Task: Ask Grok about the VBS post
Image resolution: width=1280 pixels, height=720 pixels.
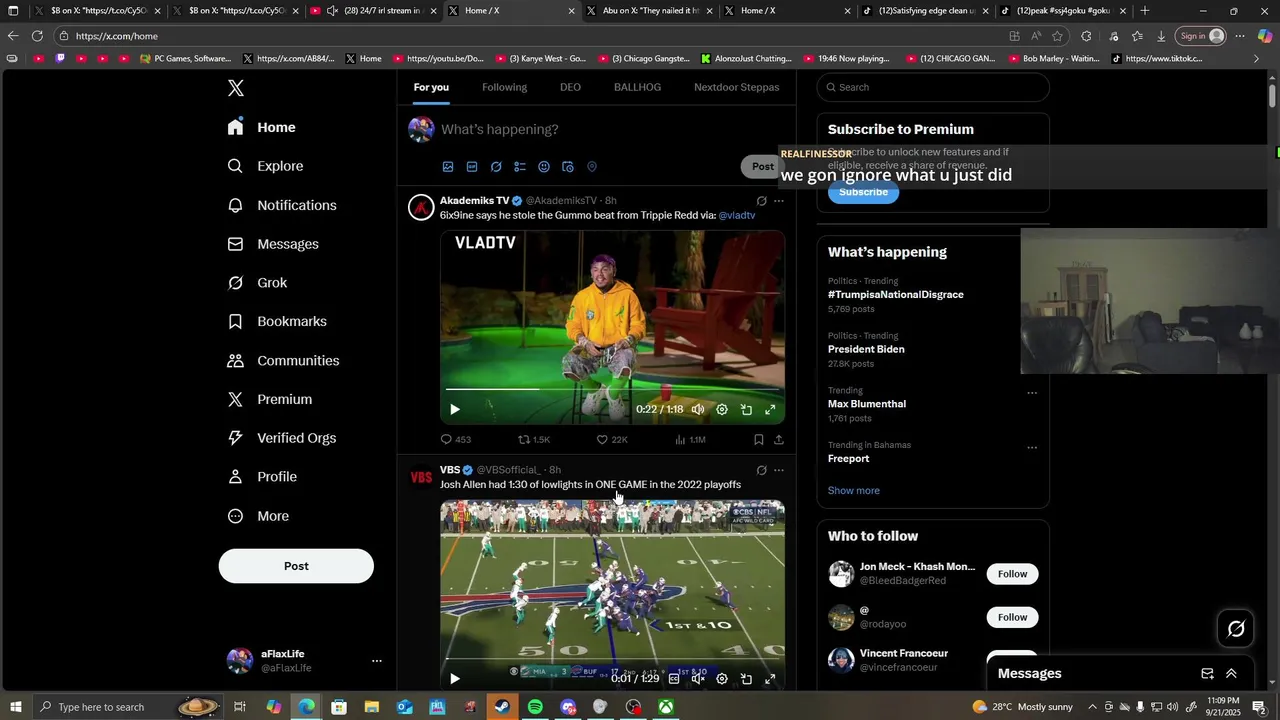Action: (761, 470)
